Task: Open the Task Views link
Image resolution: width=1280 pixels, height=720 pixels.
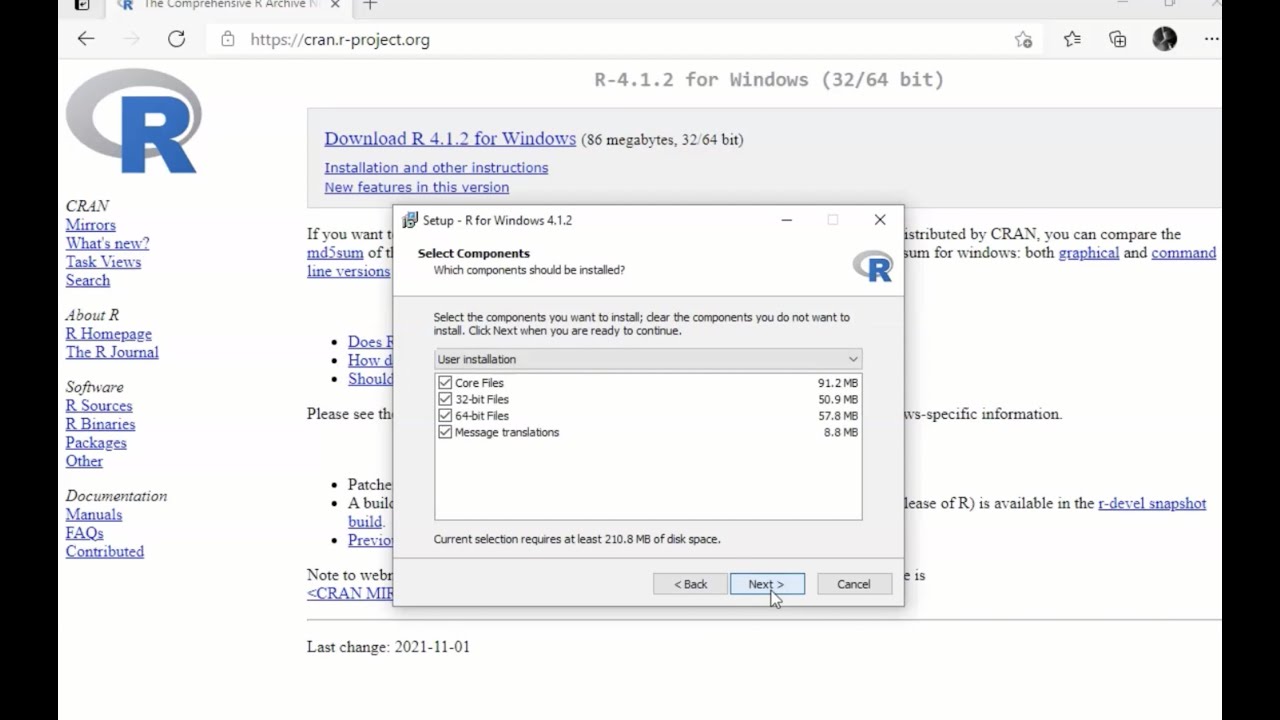Action: [103, 262]
